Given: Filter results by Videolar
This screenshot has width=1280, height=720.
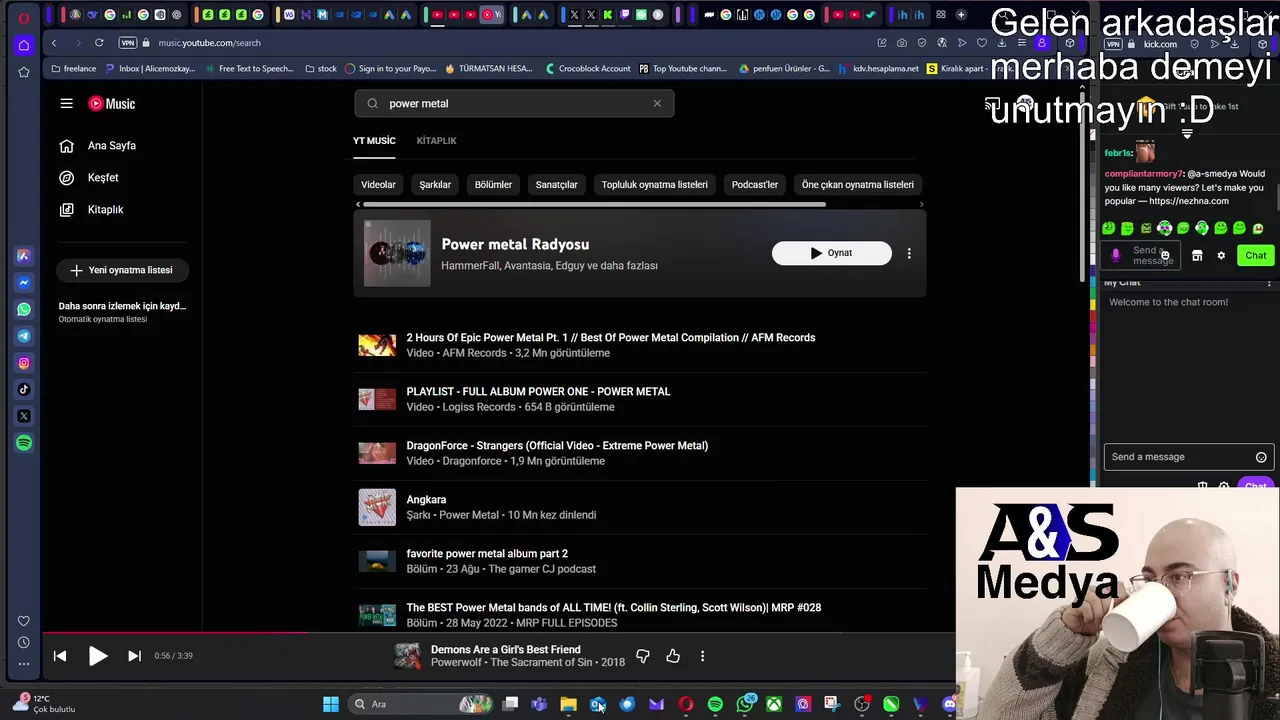Looking at the screenshot, I should [378, 184].
